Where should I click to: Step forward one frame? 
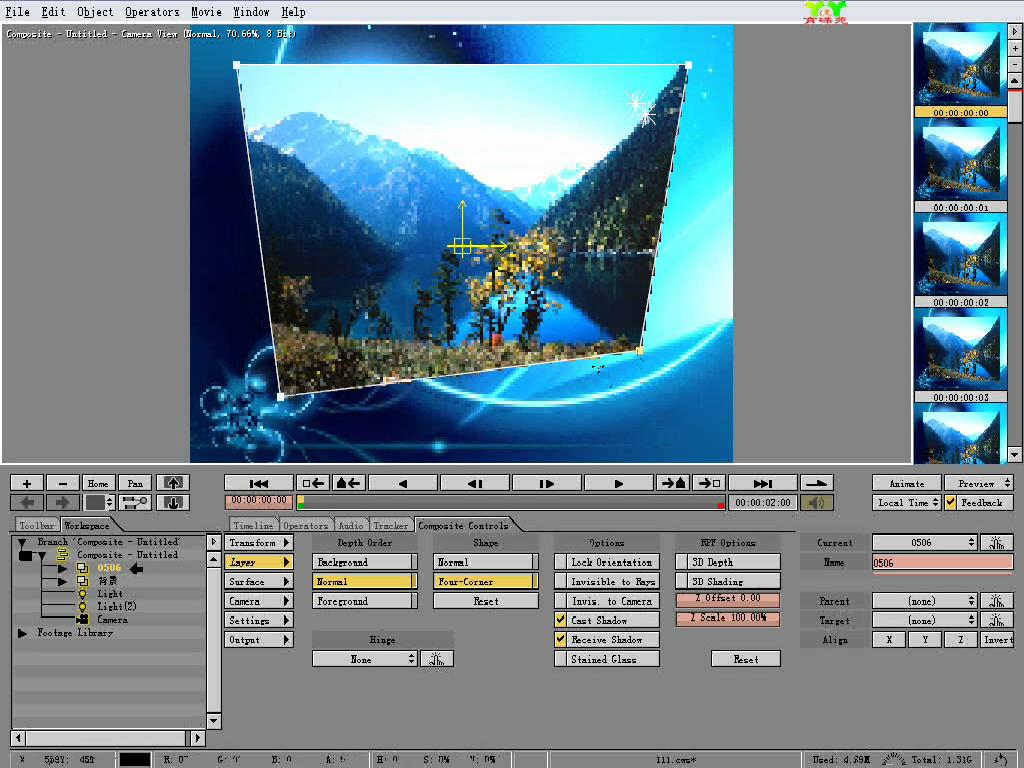coord(547,483)
